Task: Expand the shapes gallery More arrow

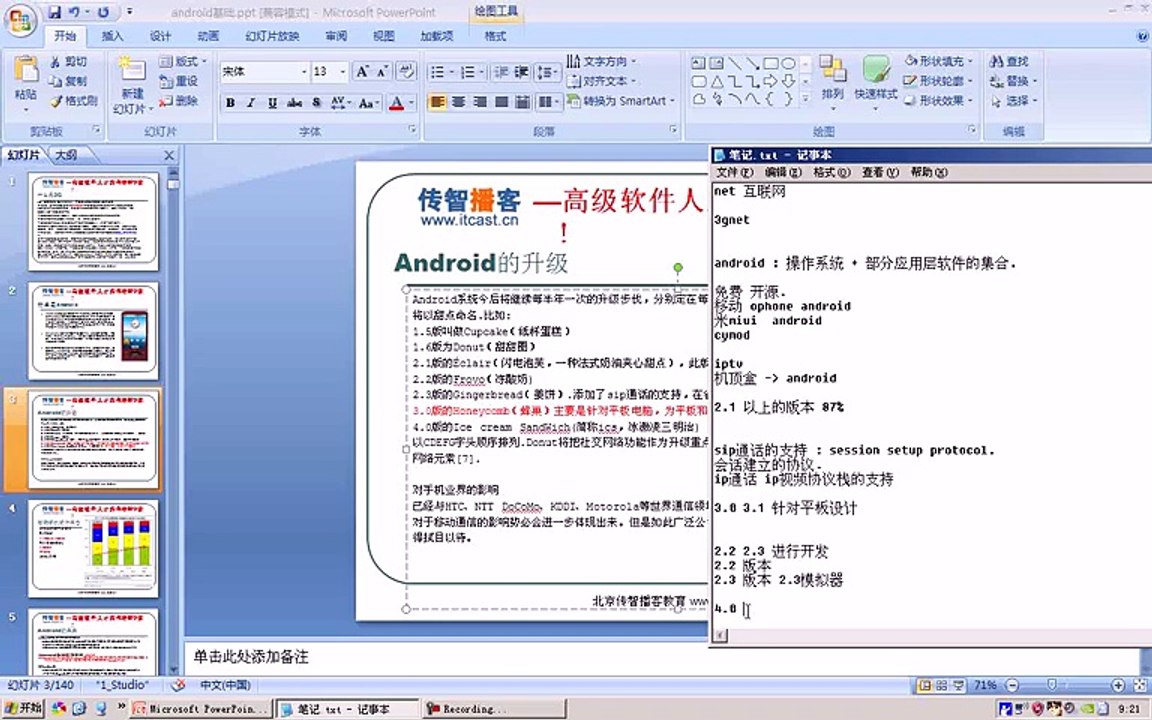Action: tap(805, 98)
